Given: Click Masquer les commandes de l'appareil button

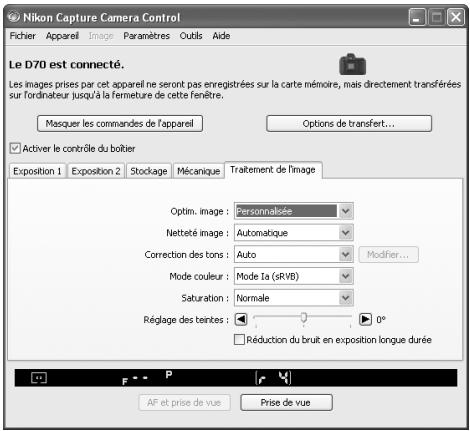Looking at the screenshot, I should 120,123.
